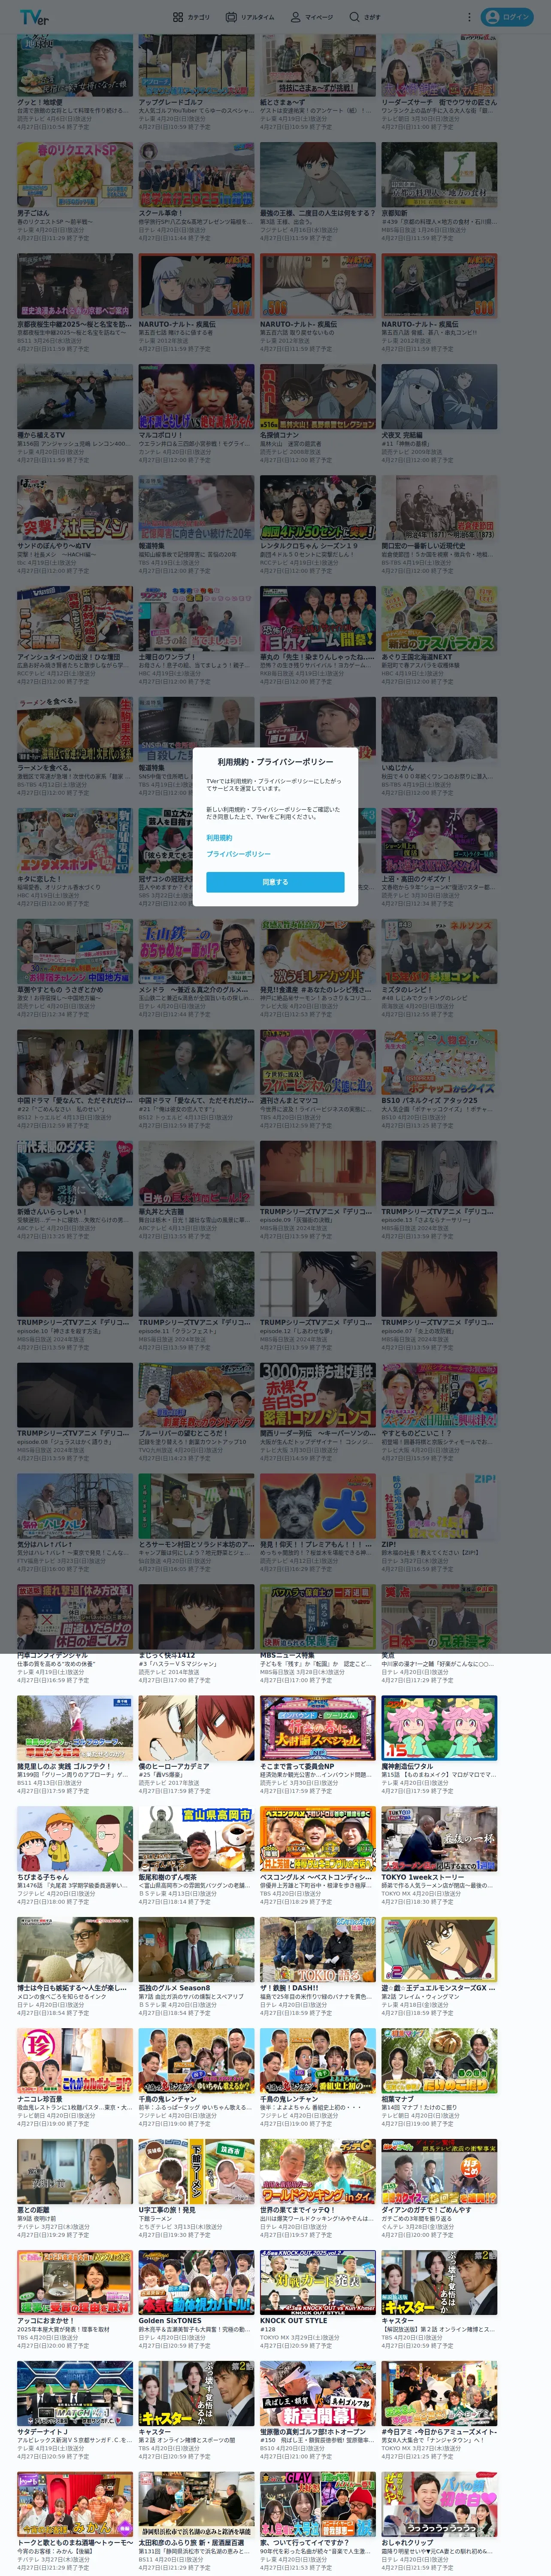Open the 利用規約 link in dialog
551x2576 pixels.
click(x=219, y=837)
